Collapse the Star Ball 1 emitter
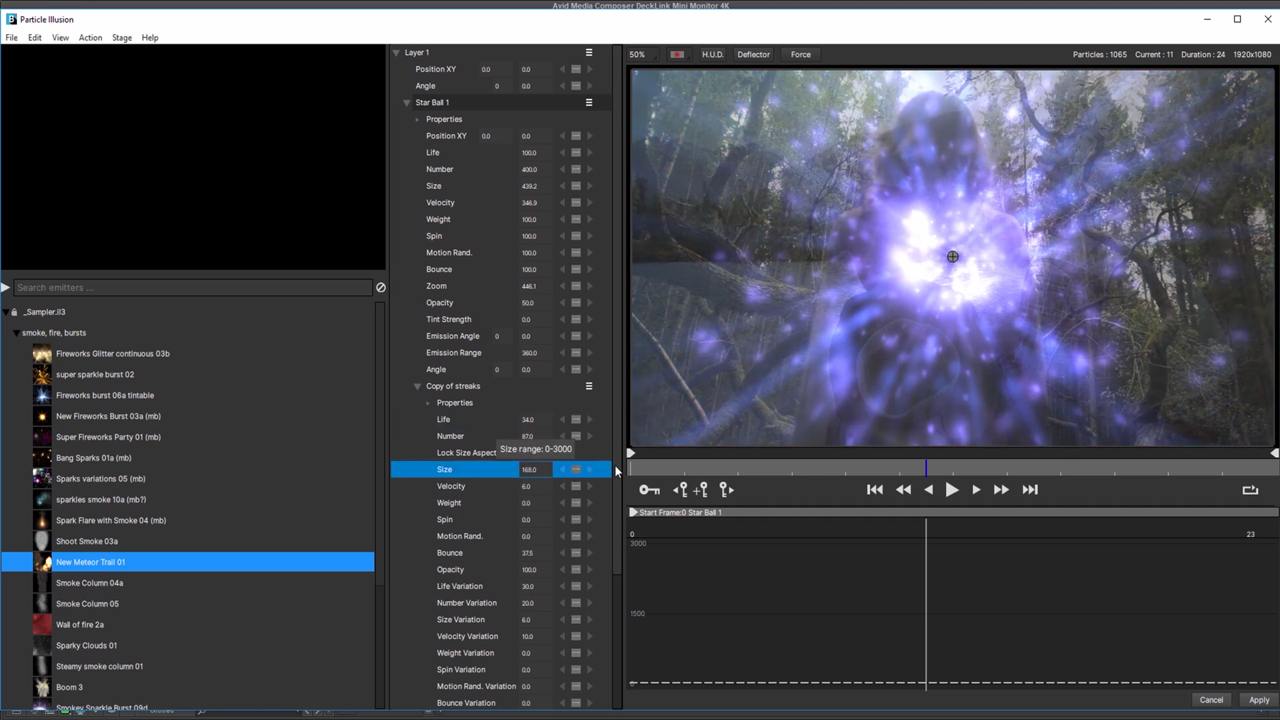Viewport: 1280px width, 720px height. [x=407, y=103]
